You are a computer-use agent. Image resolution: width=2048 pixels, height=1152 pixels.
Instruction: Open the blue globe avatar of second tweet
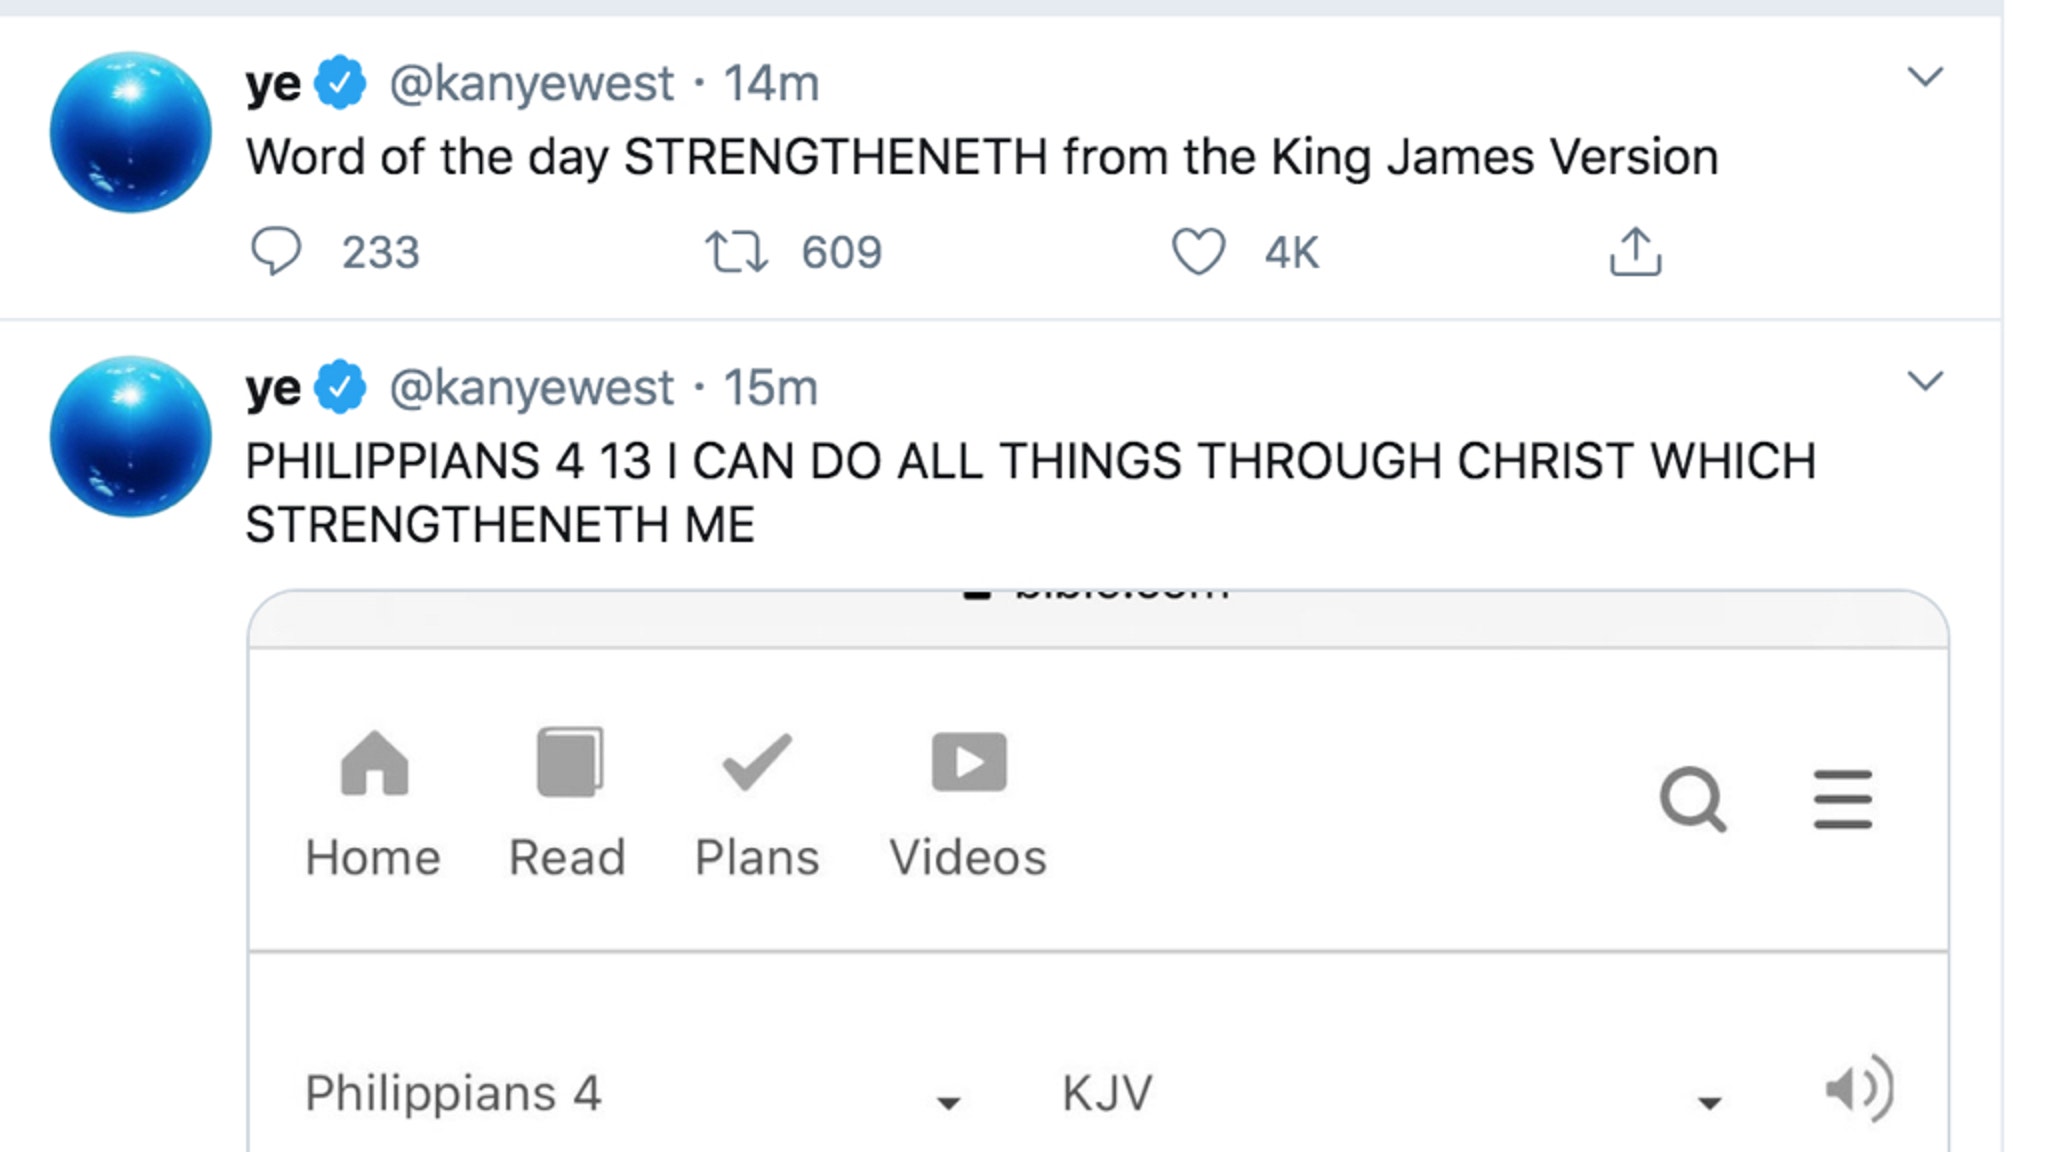131,436
